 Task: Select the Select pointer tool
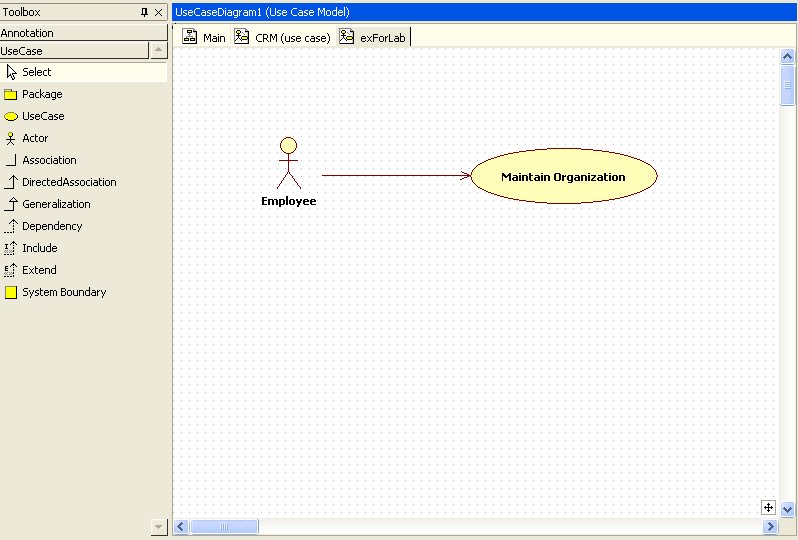click(x=83, y=72)
